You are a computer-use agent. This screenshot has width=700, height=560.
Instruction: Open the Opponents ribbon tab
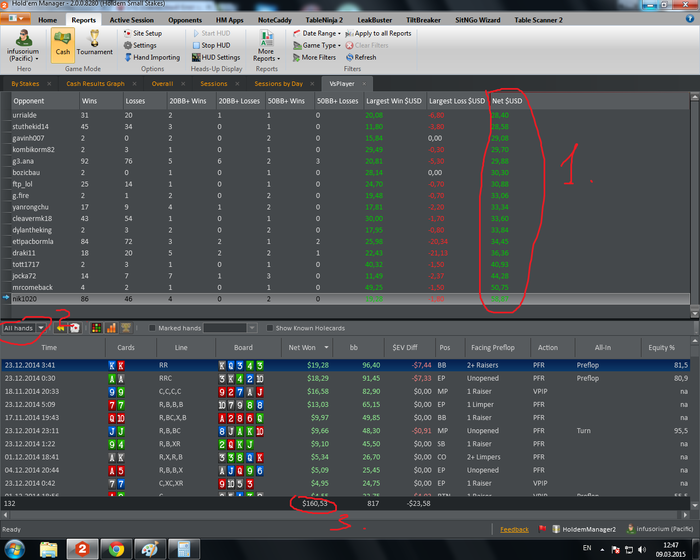pyautogui.click(x=185, y=20)
